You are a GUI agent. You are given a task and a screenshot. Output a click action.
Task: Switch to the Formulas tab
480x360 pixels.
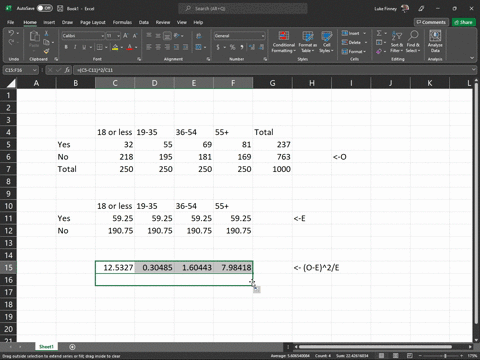(122, 22)
